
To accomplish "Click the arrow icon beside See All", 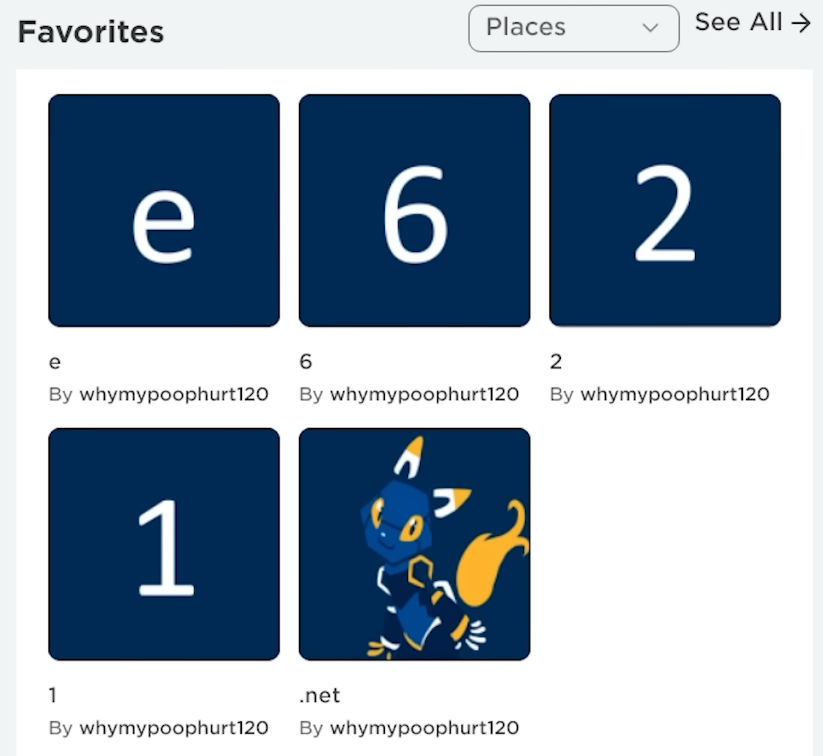I will tap(801, 23).
